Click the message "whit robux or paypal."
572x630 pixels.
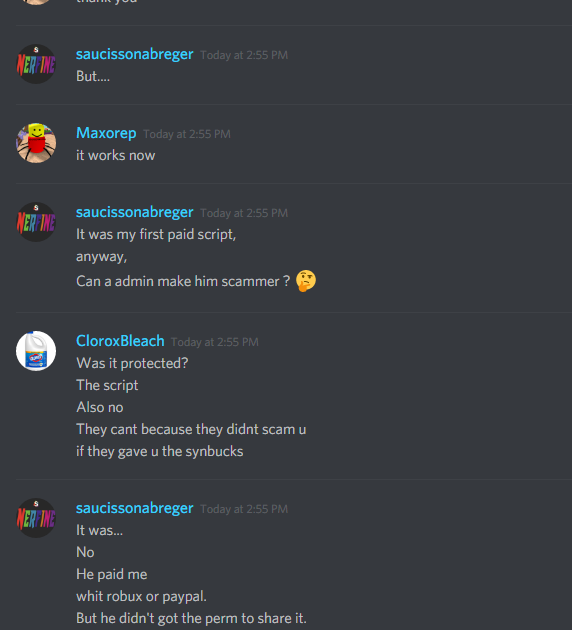[141, 596]
